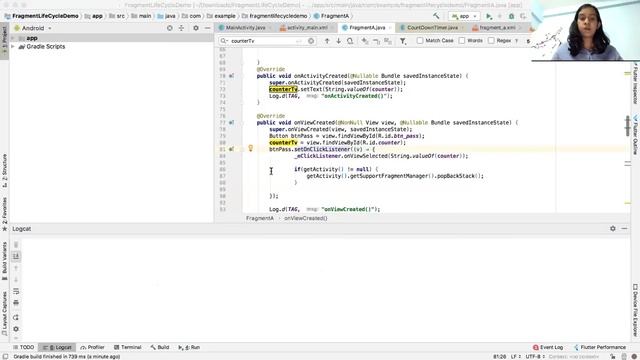Click the Make Project hammer icon

(x=436, y=16)
